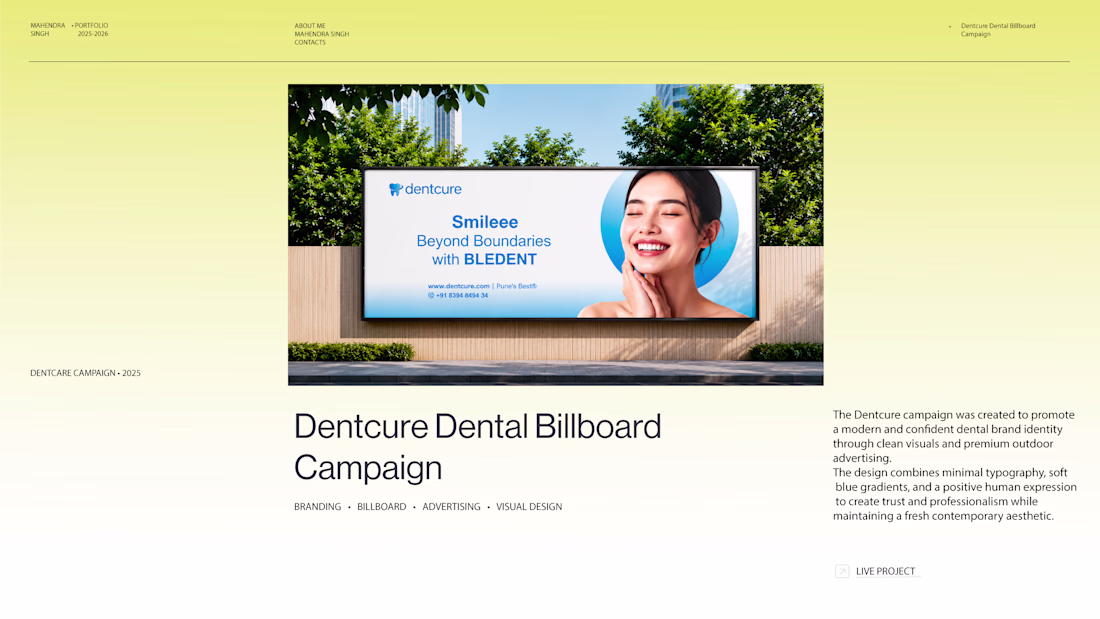
Task: Open the CONTACTS header link
Action: click(x=310, y=43)
